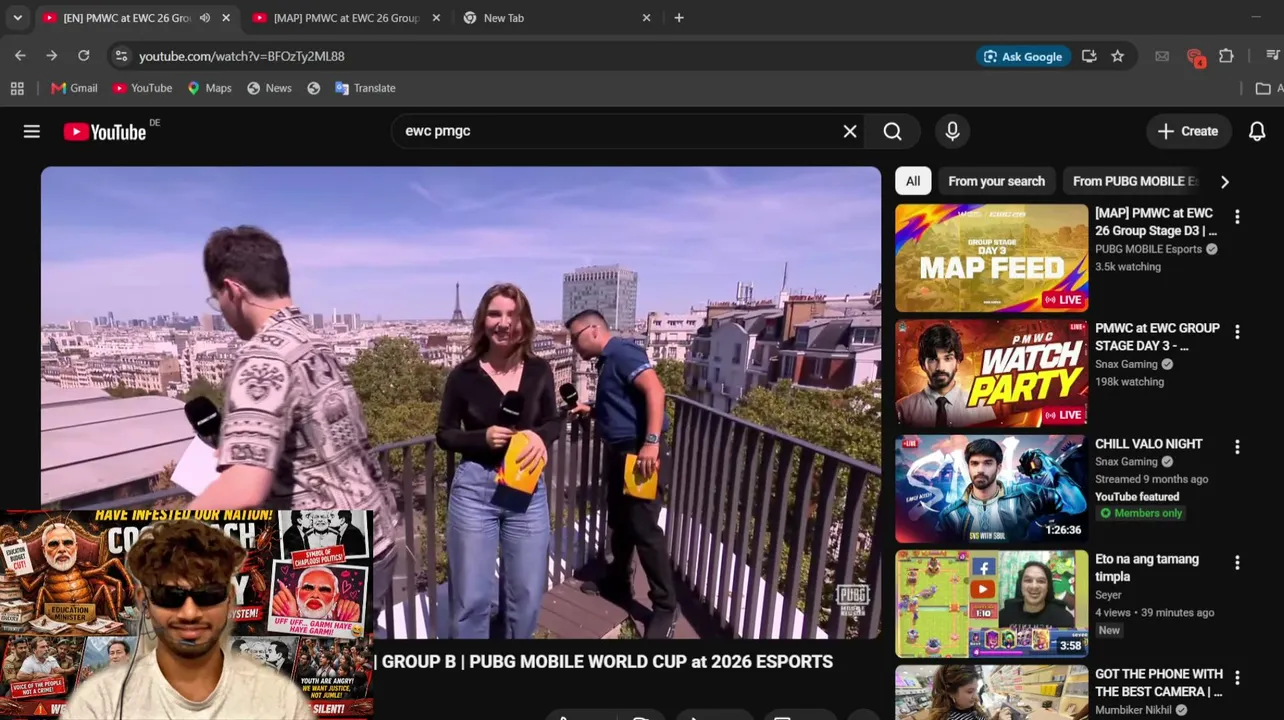Go to YouTube home via the logo
Image resolution: width=1284 pixels, height=720 pixels.
tap(105, 131)
